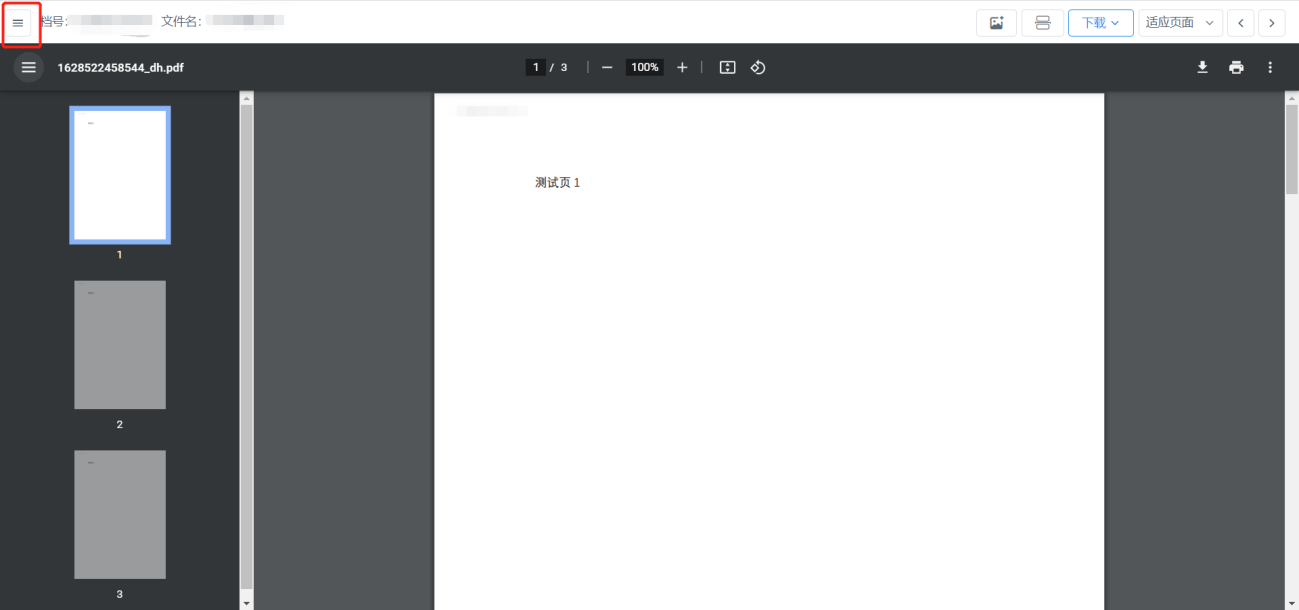Rotate the PDF counterclockwise
1299x610 pixels.
tap(758, 68)
